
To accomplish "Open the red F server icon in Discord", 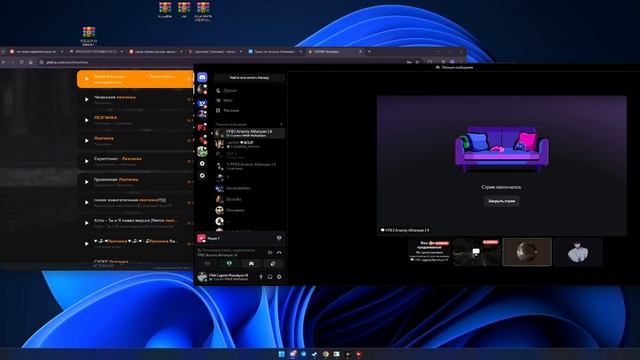I will point(202,128).
